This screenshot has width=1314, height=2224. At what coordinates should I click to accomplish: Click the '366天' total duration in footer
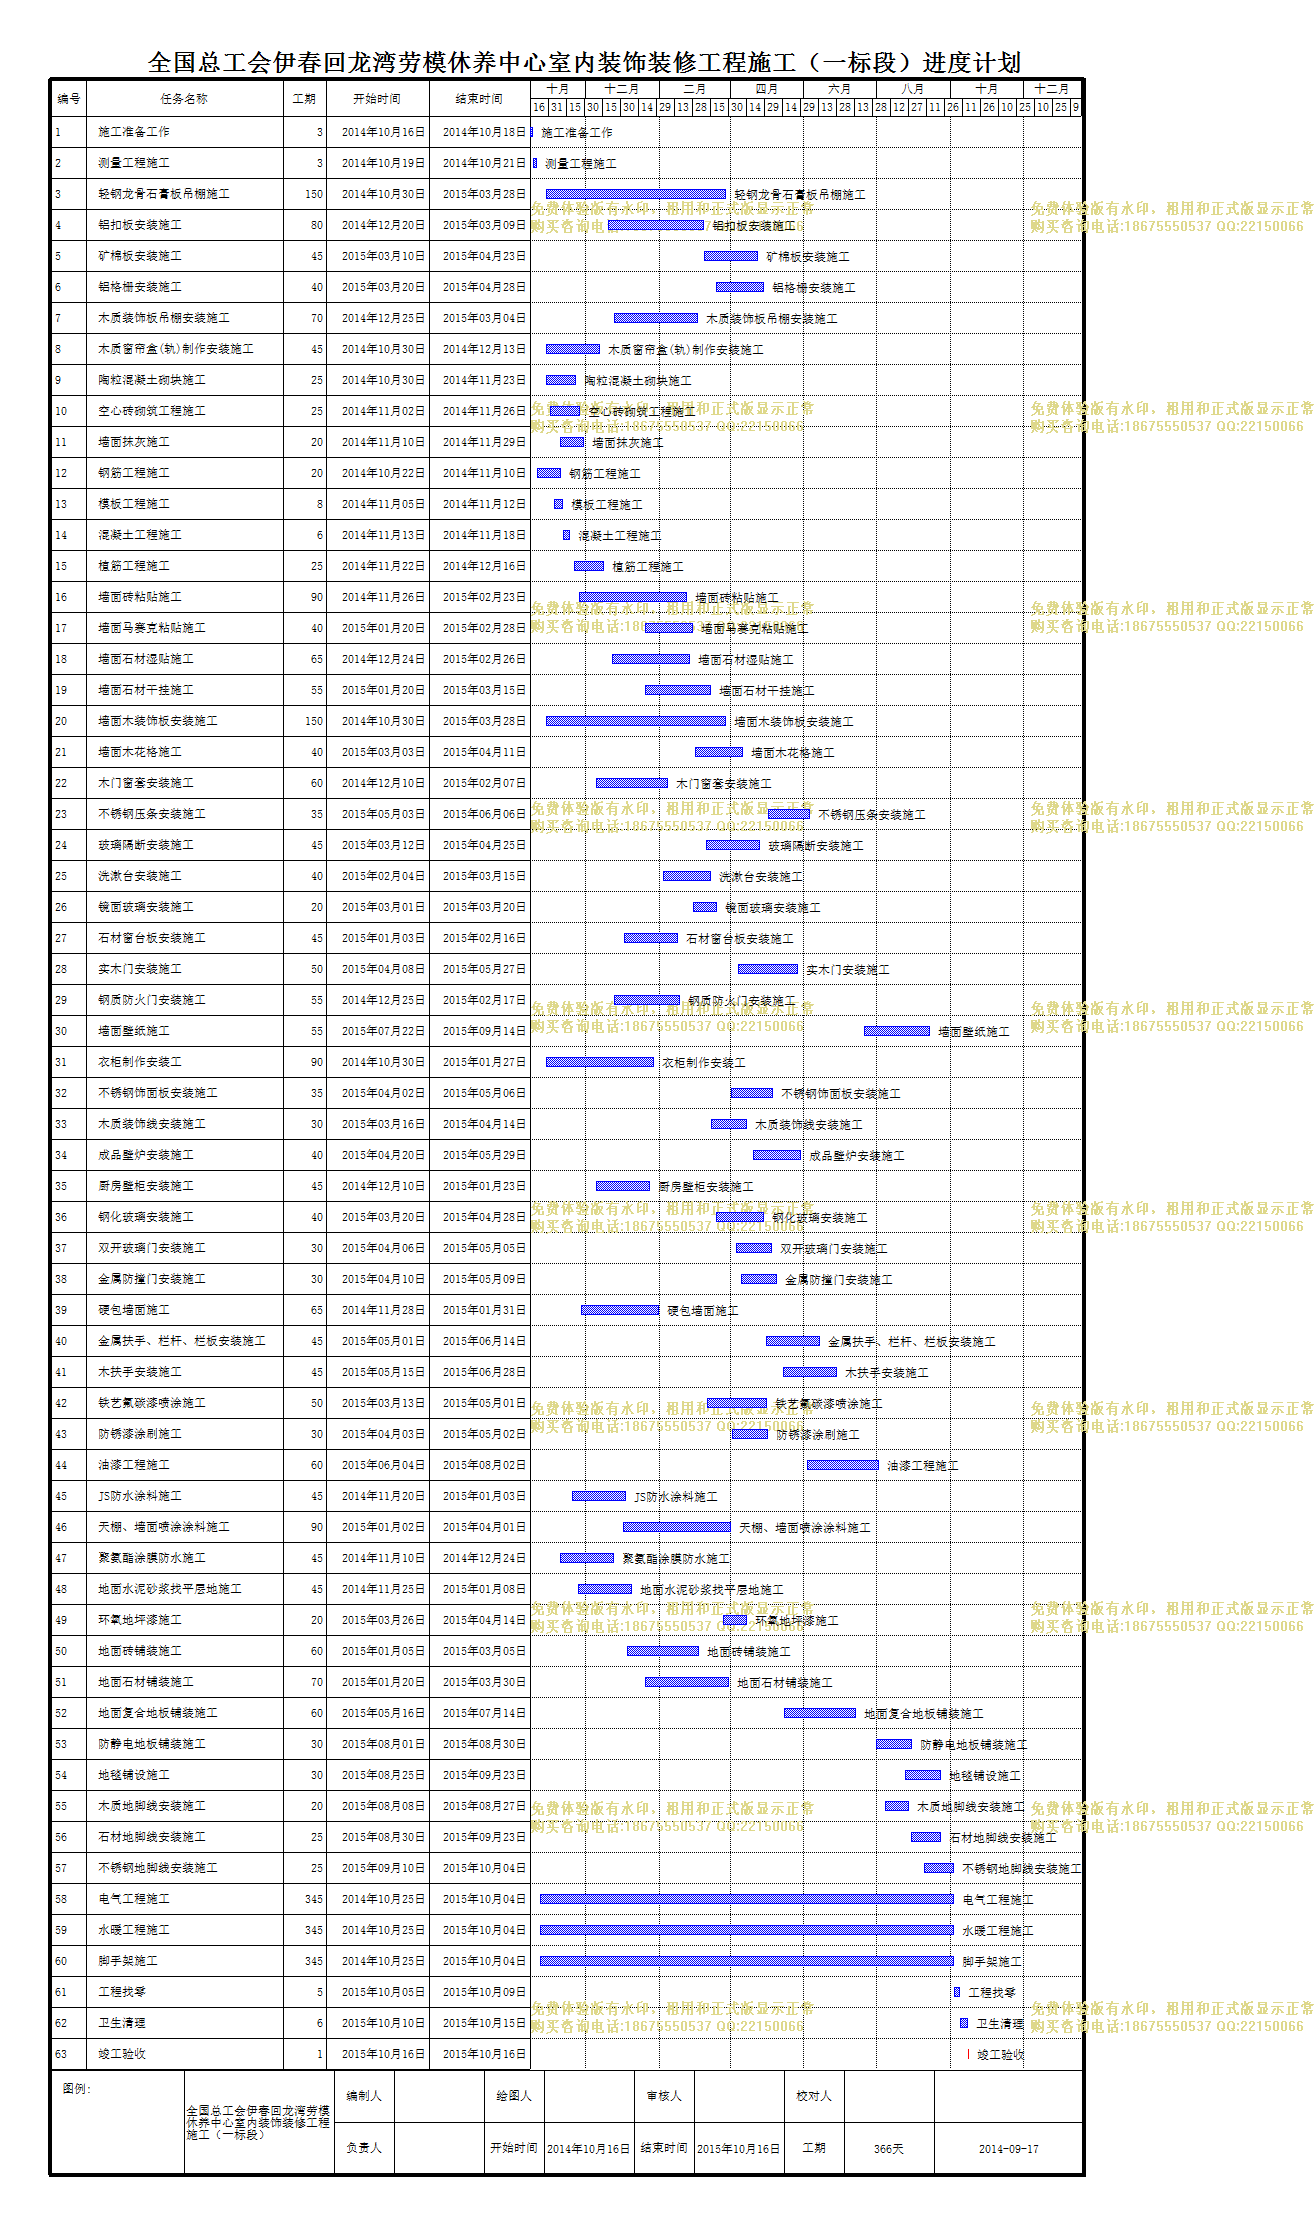(888, 2149)
